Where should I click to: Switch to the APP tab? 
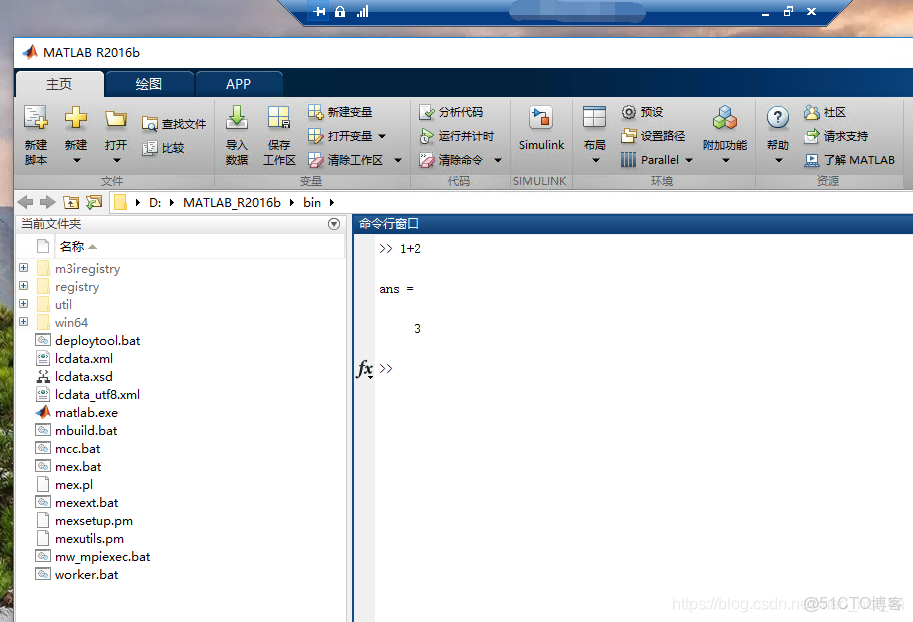pos(239,84)
